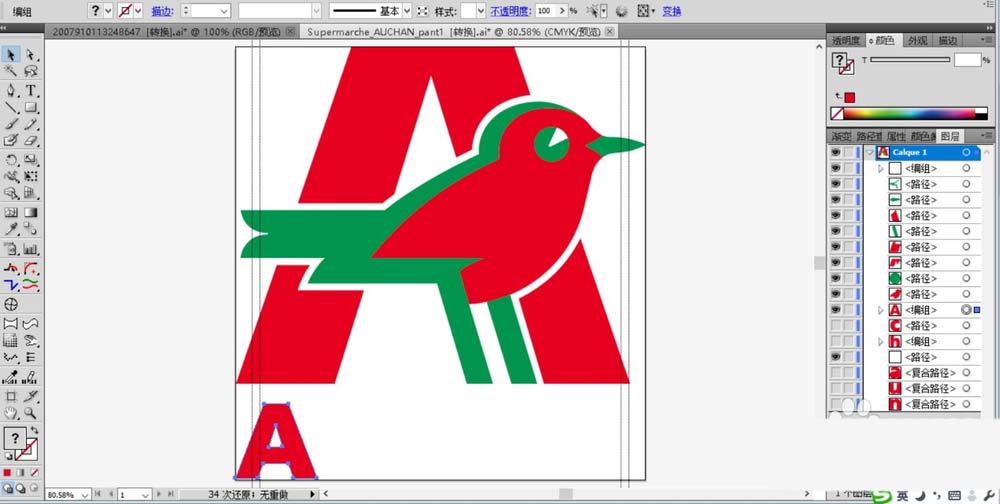Open the zoom level 80.58% dropdown
1000x504 pixels.
(x=83, y=494)
